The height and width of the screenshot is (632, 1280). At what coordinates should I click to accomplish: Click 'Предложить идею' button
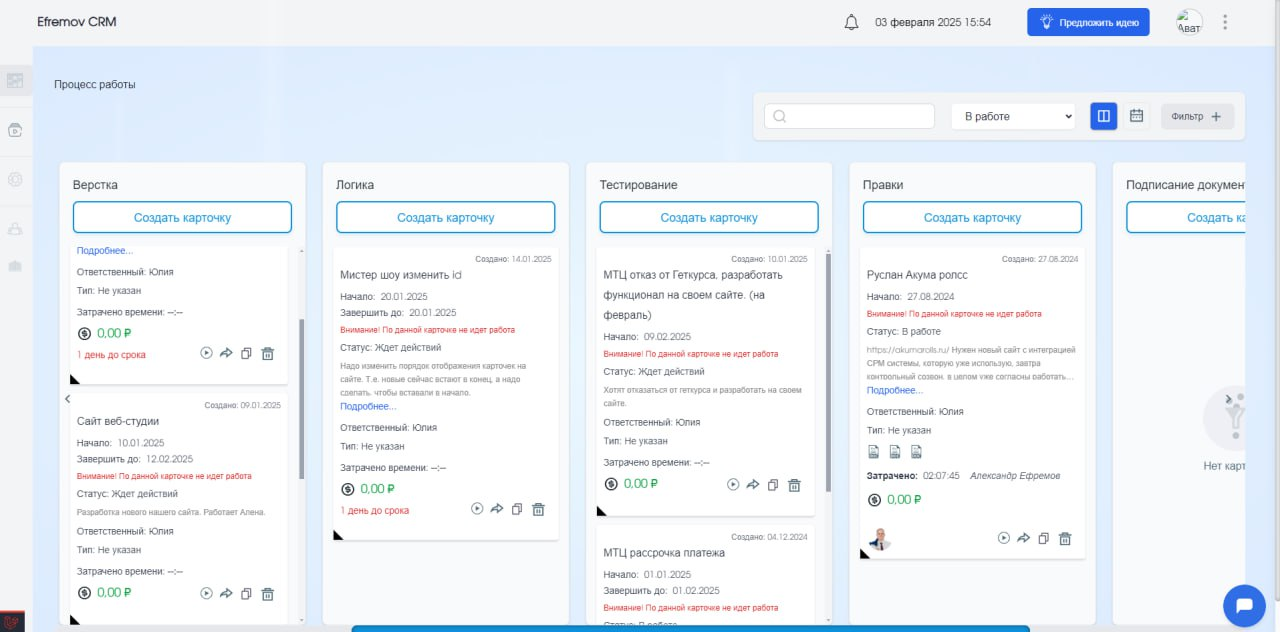(x=1088, y=22)
